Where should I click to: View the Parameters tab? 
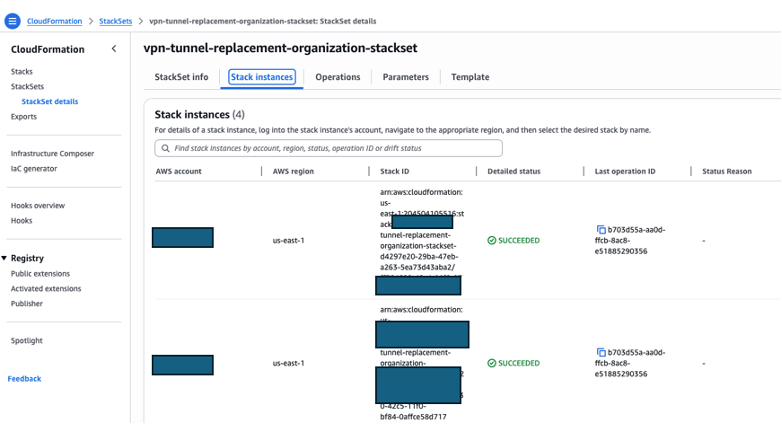pyautogui.click(x=405, y=77)
